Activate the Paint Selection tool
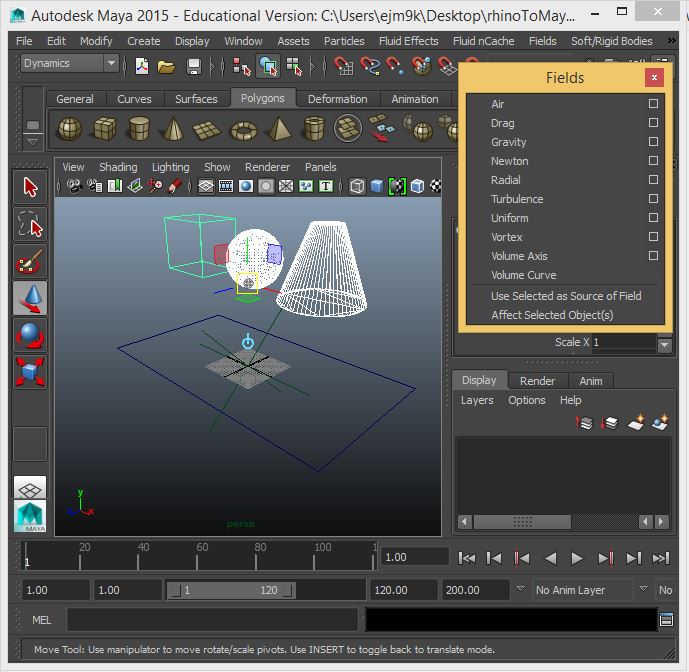Screen dimensions: 689x672 point(30,262)
